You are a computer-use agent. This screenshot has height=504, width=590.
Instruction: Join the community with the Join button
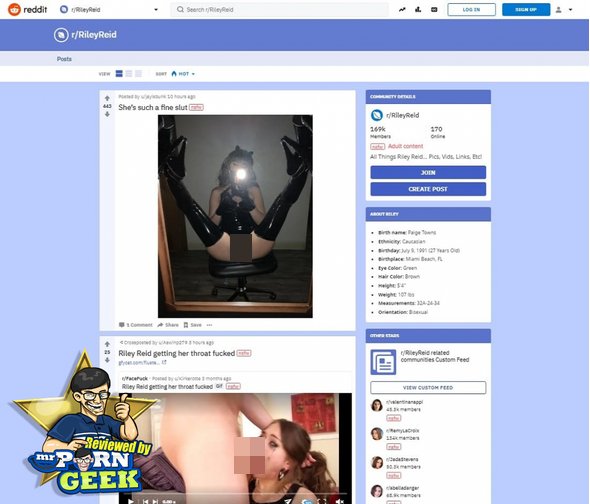pyautogui.click(x=428, y=172)
